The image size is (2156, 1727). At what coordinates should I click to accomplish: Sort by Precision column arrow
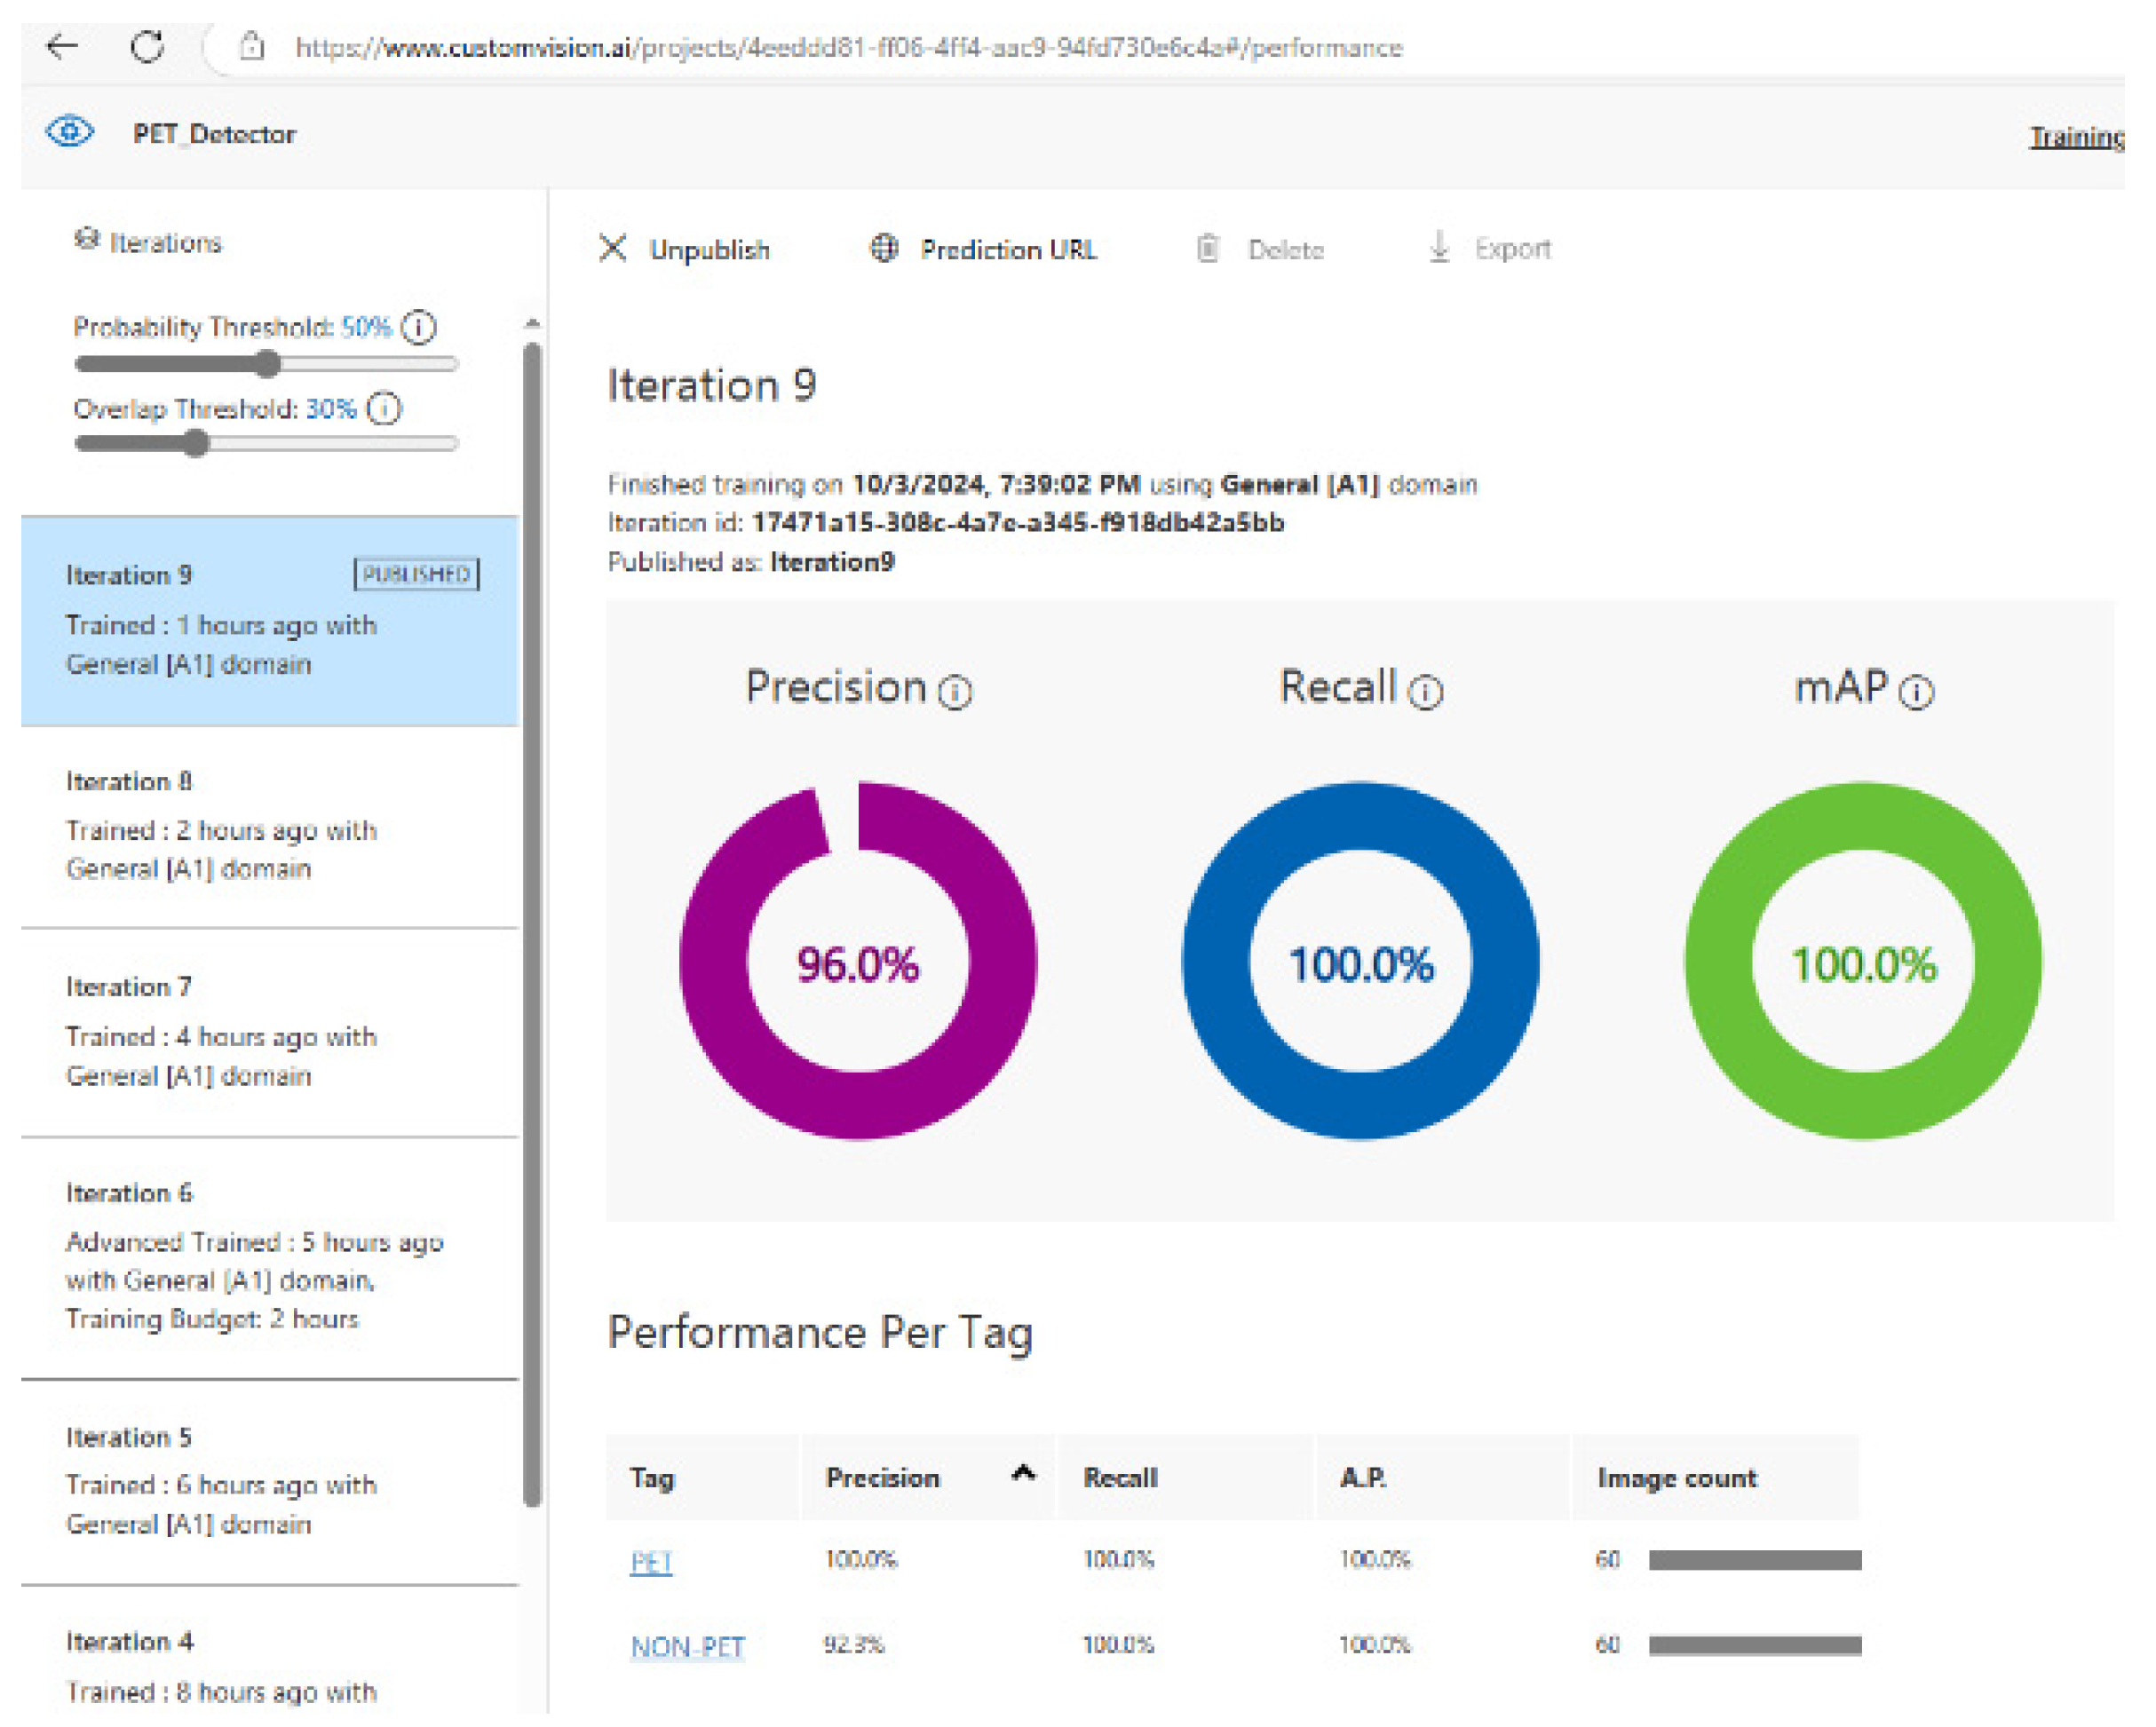coord(1023,1473)
